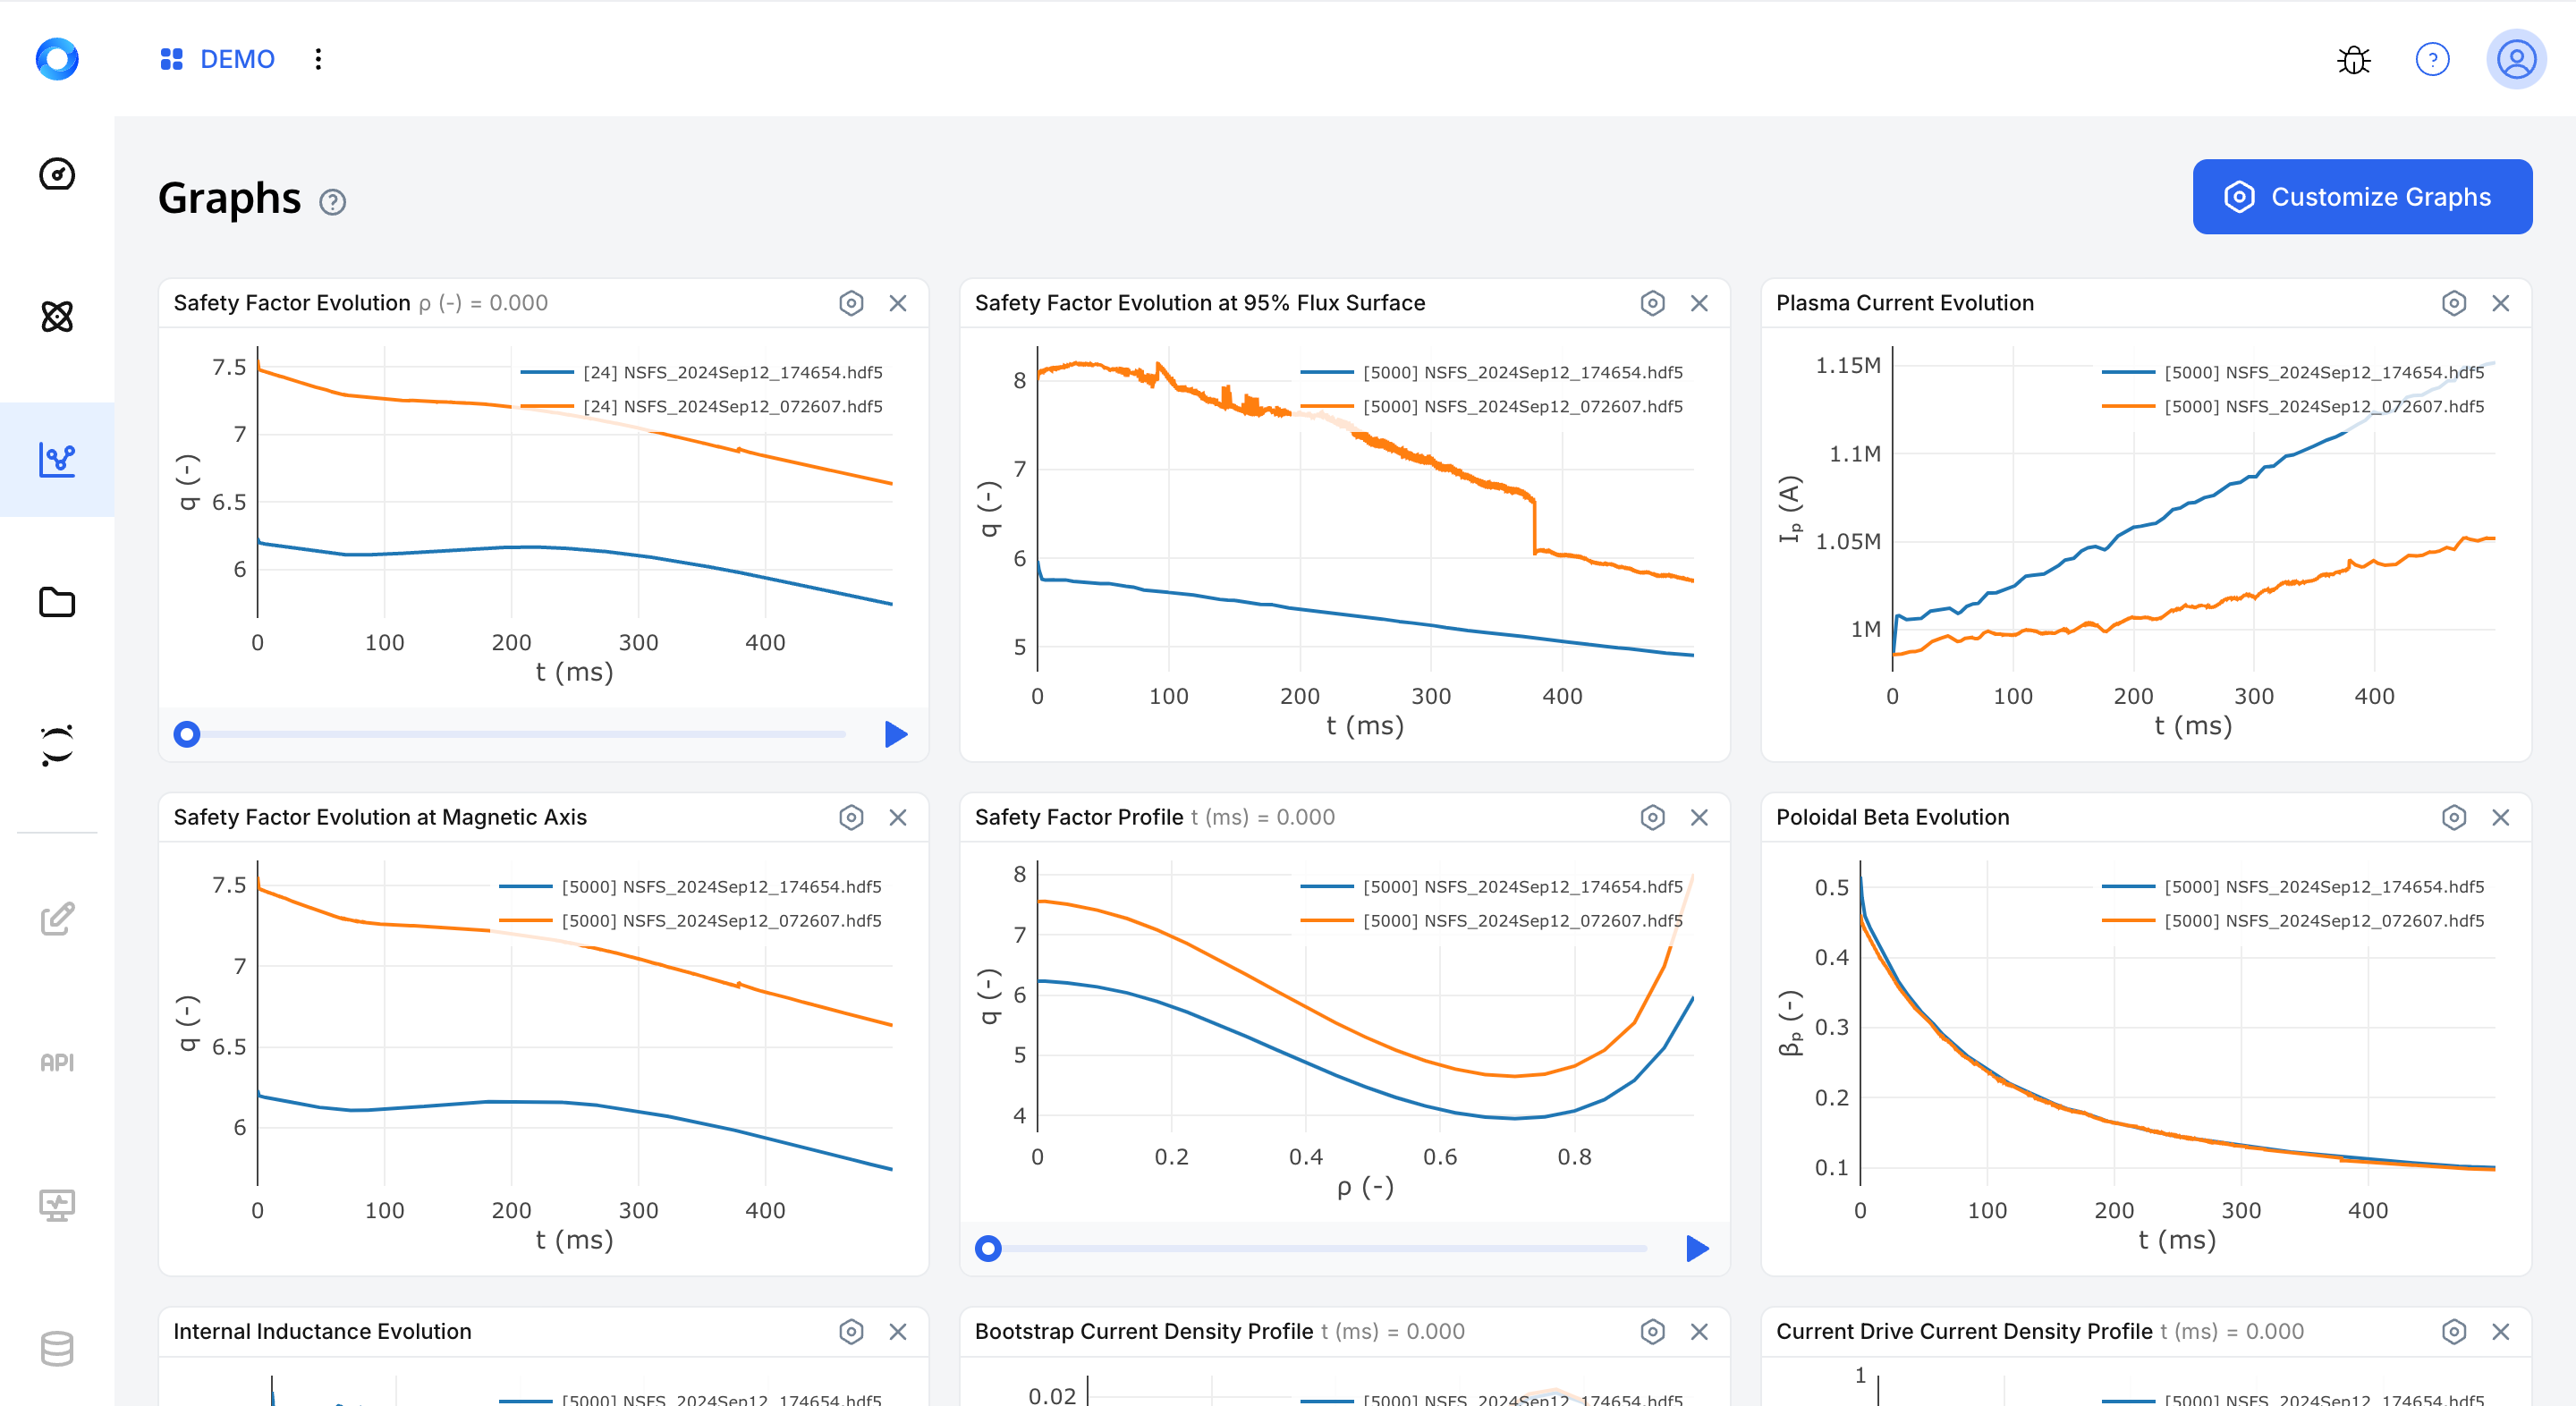Screen dimensions: 2576x1406
Task: Open the three-dot menu next to DEMO
Action: click(318, 59)
